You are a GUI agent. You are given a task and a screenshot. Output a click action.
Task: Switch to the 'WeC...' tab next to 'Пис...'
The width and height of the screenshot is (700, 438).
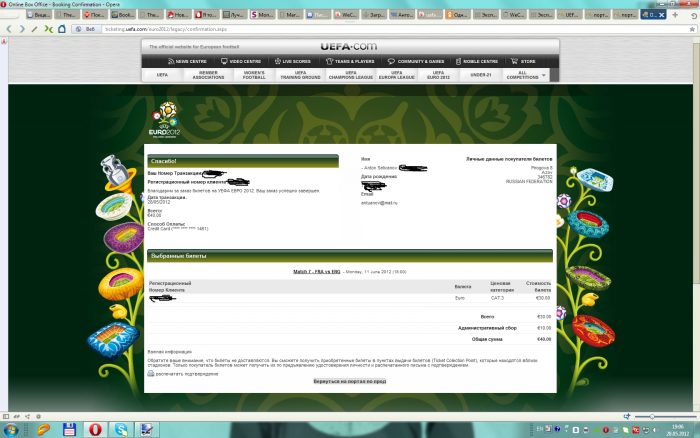coord(345,15)
